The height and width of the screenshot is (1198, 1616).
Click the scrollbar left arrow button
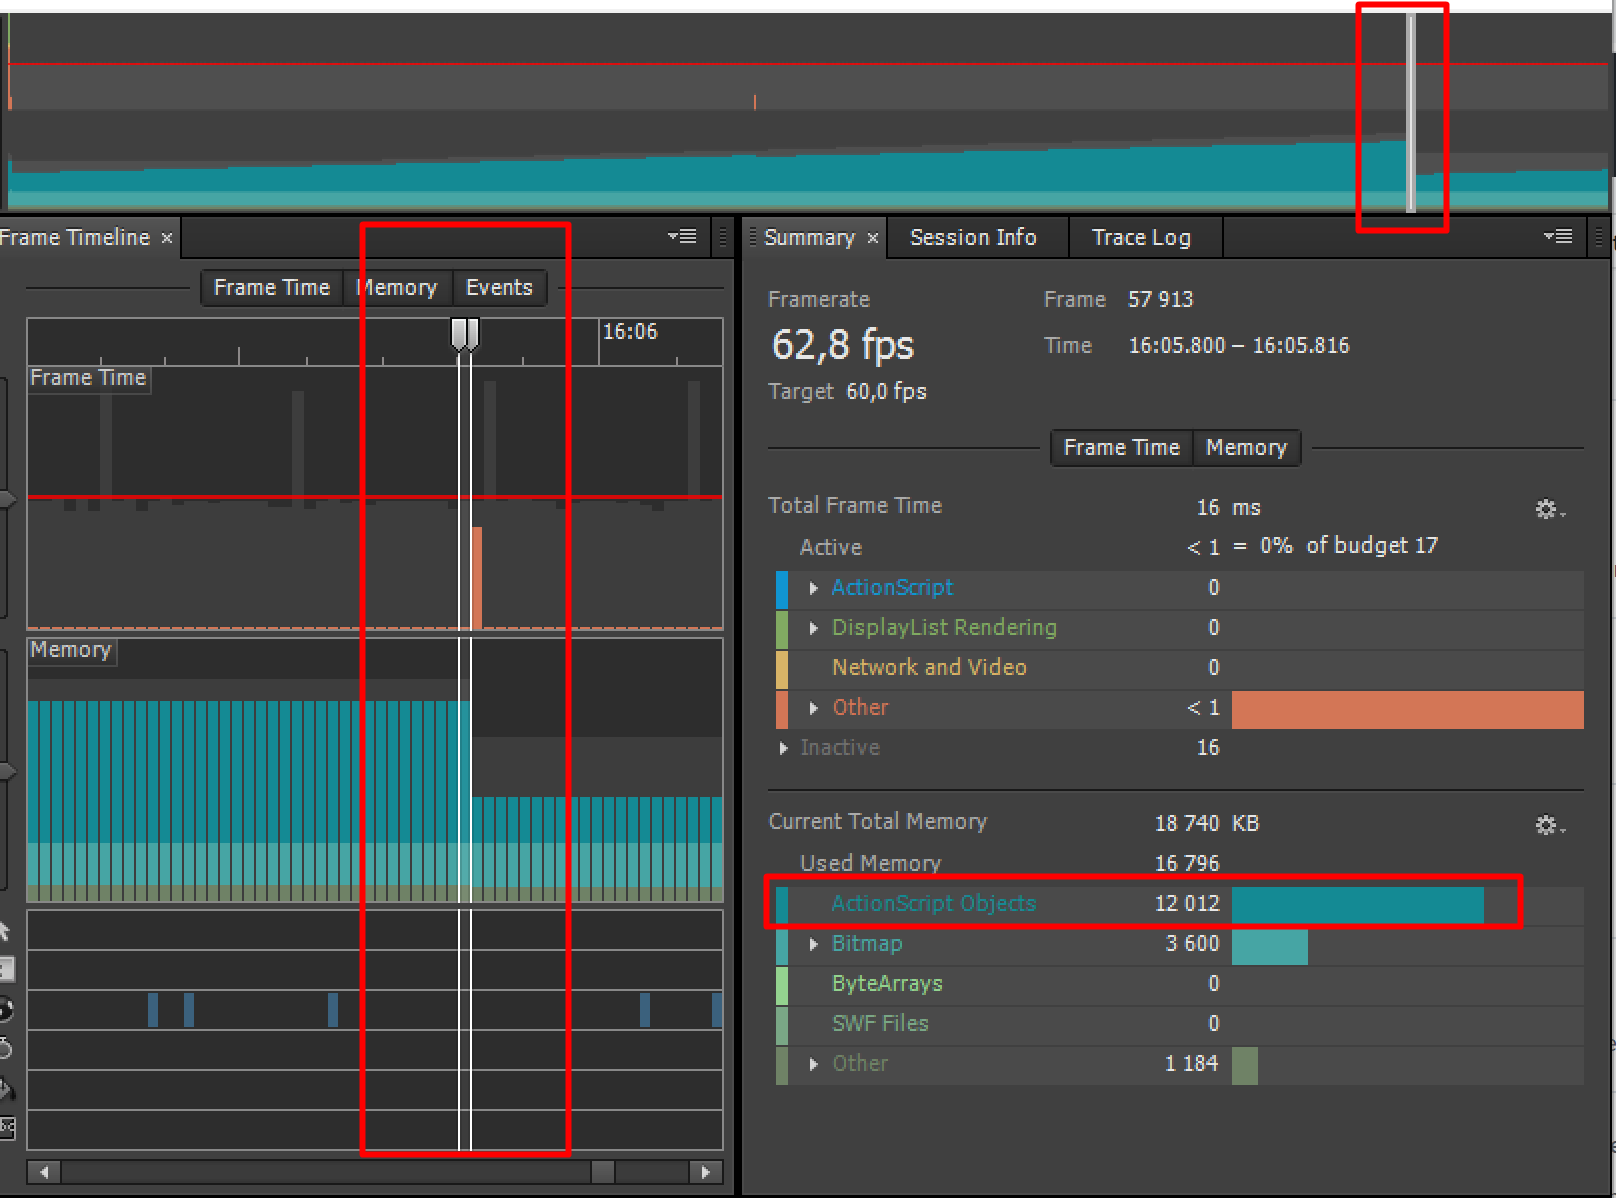(44, 1172)
